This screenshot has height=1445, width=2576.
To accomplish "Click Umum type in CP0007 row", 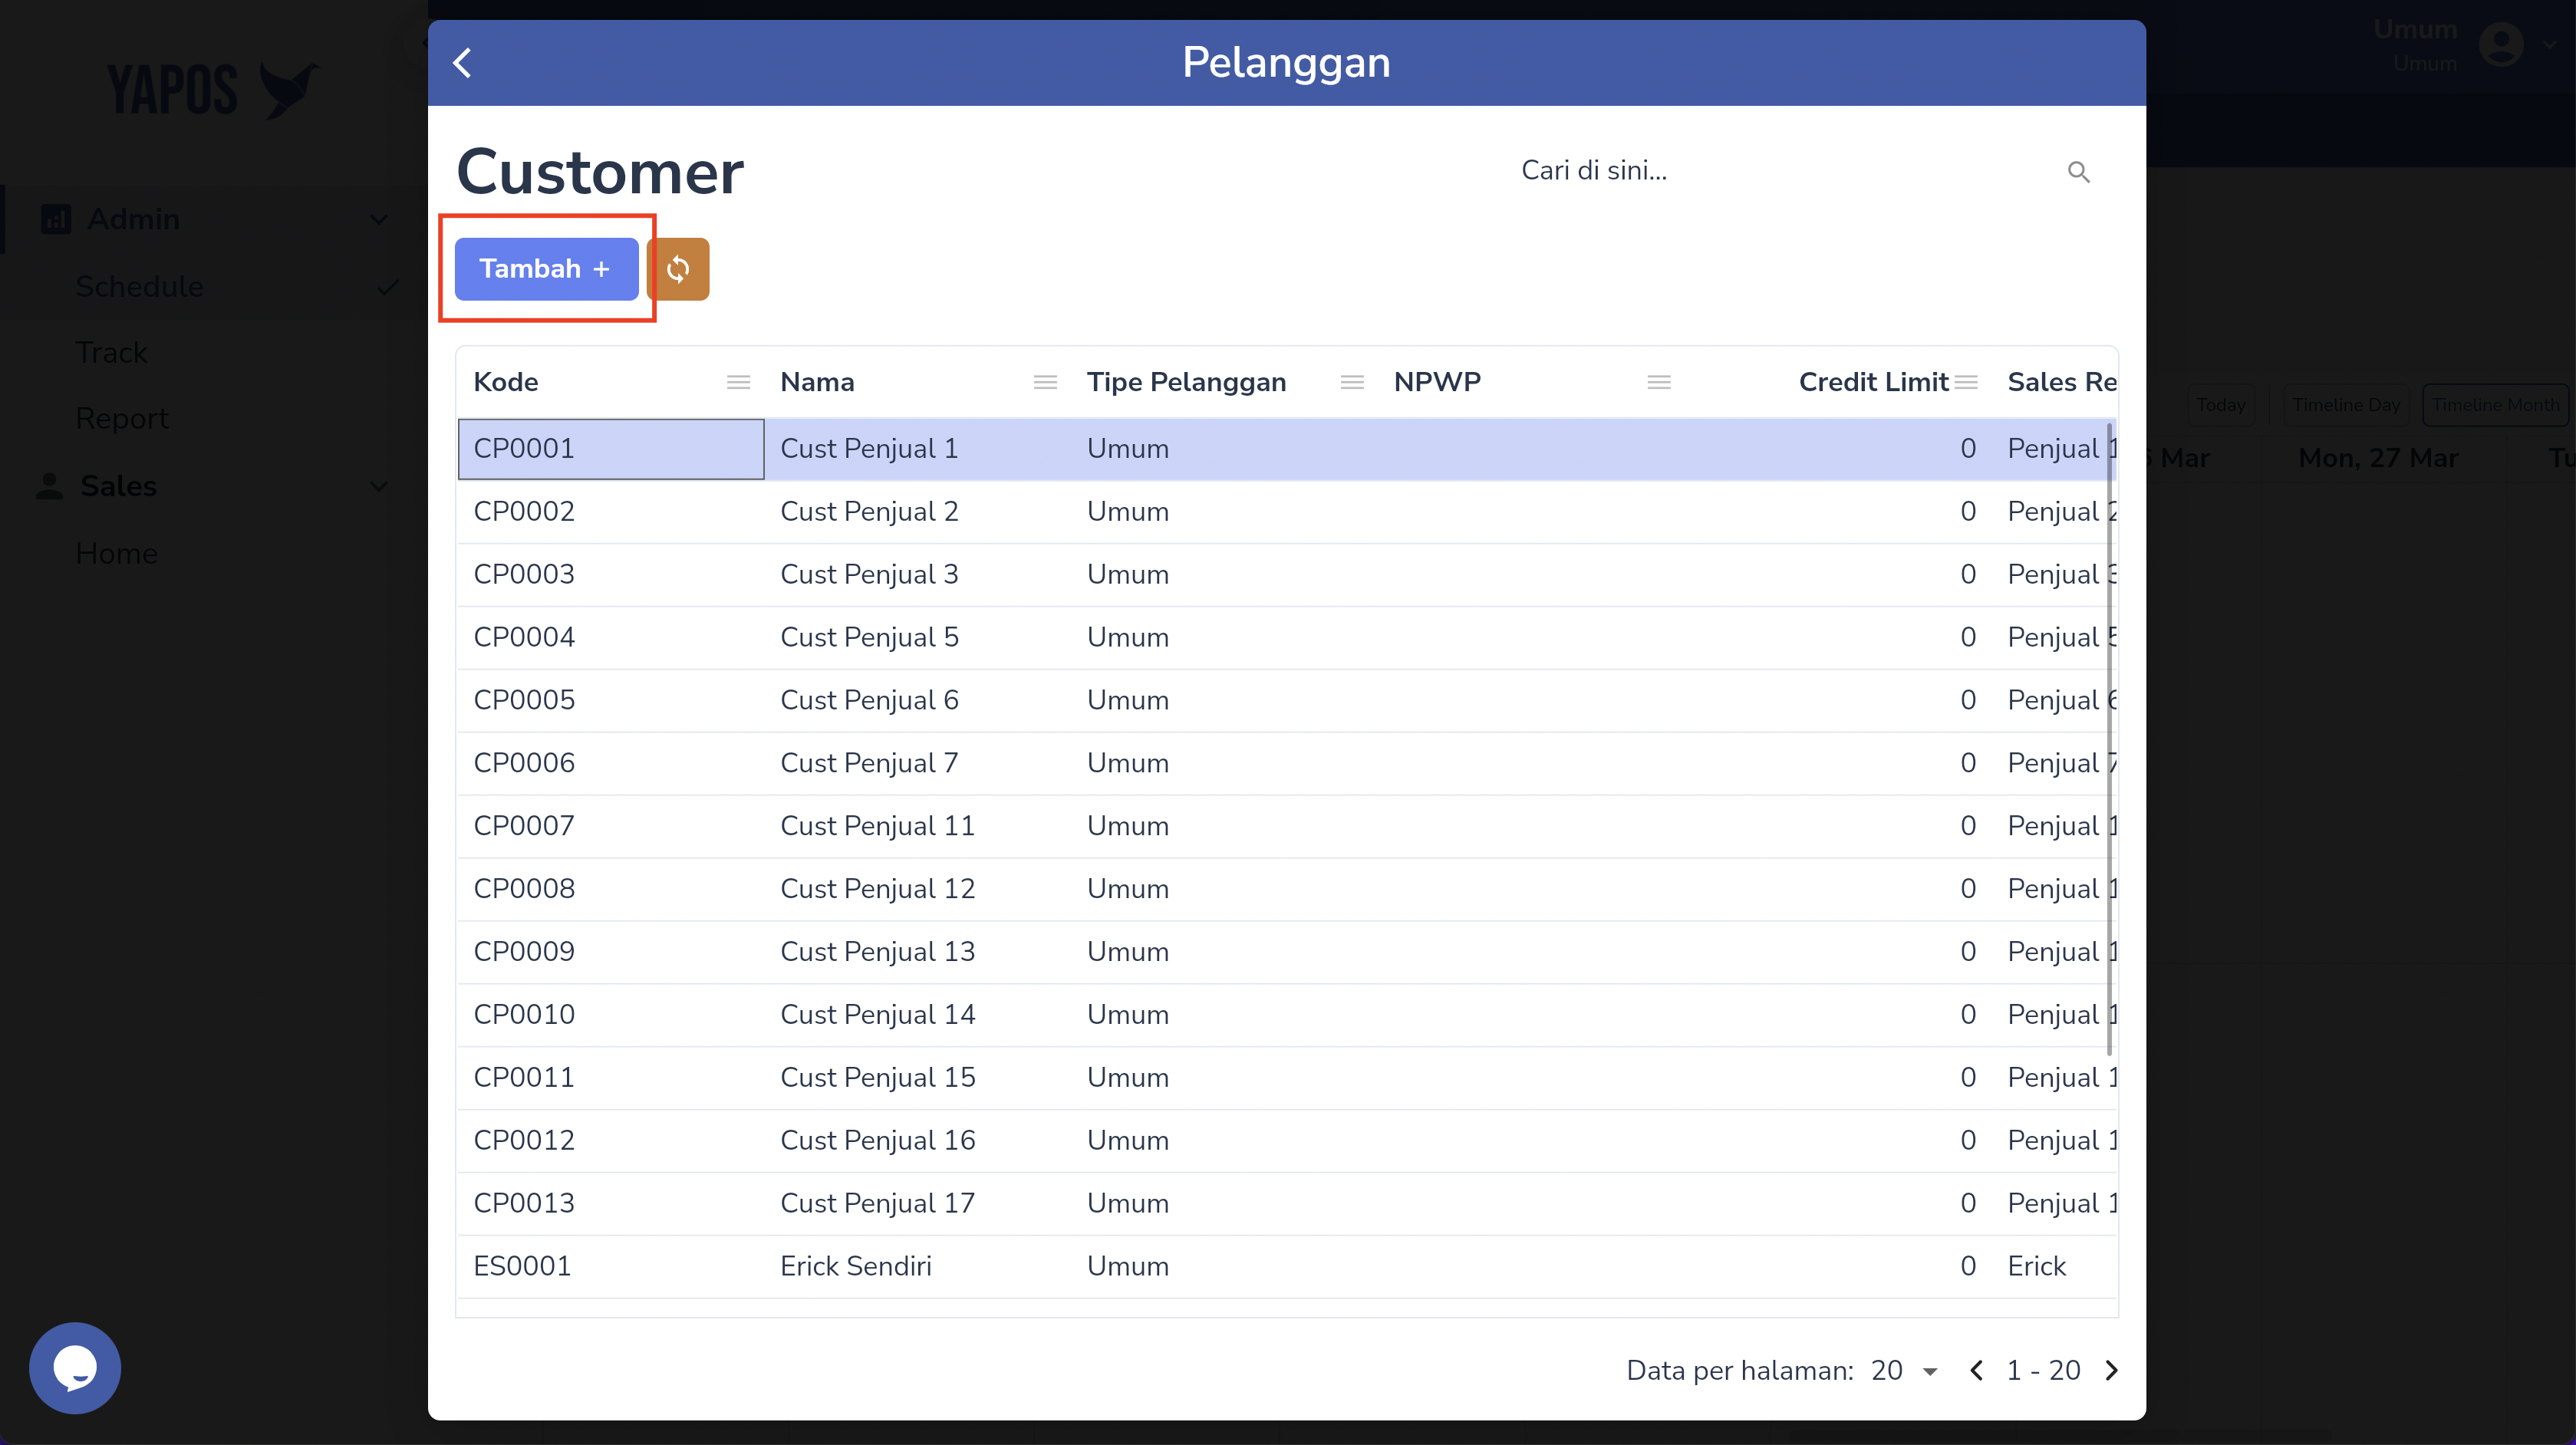I will pyautogui.click(x=1128, y=827).
